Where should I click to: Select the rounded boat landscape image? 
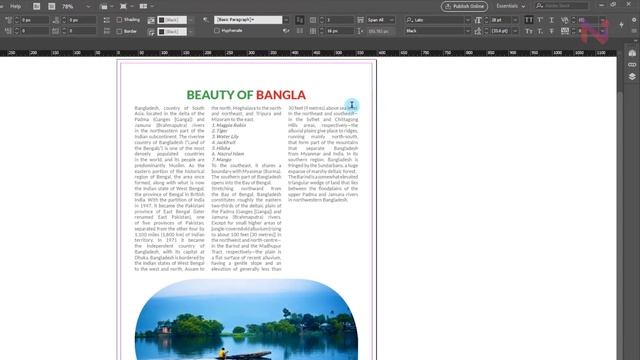247,319
